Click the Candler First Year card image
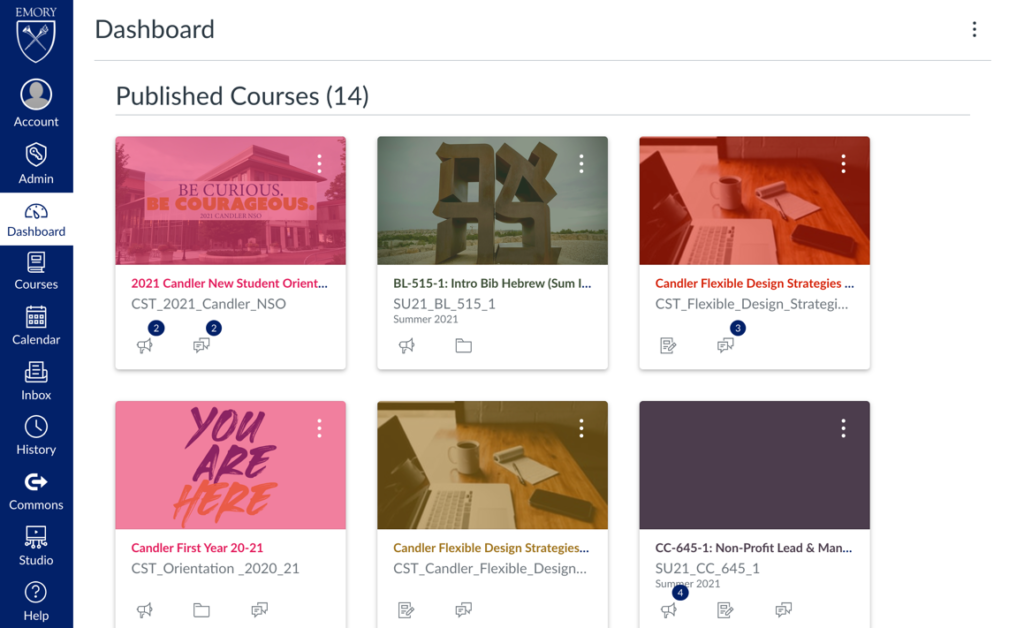 [230, 465]
